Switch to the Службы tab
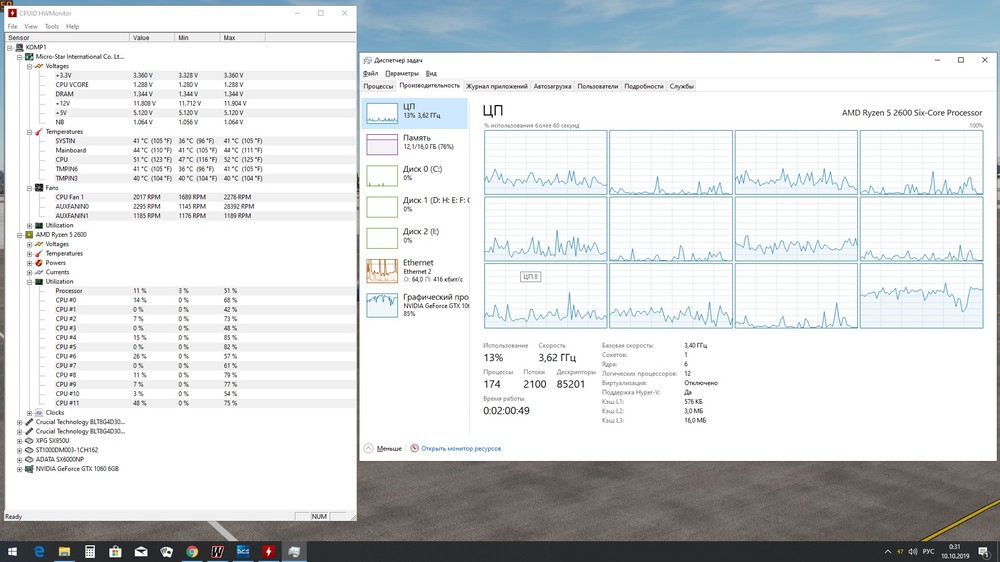 (682, 86)
